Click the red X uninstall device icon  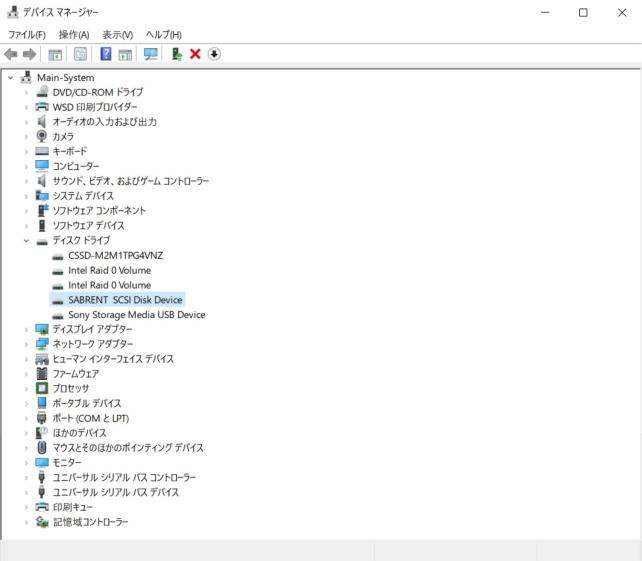tap(195, 54)
